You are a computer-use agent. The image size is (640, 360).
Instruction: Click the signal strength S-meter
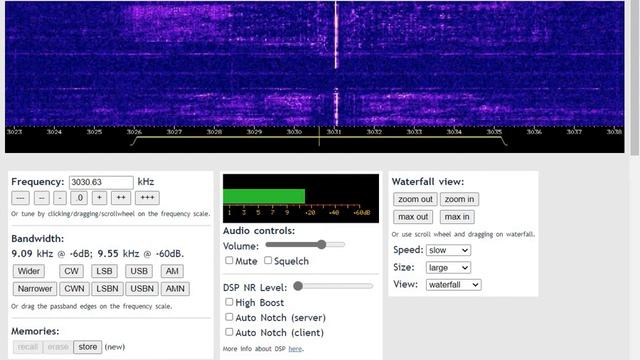[x=301, y=198]
